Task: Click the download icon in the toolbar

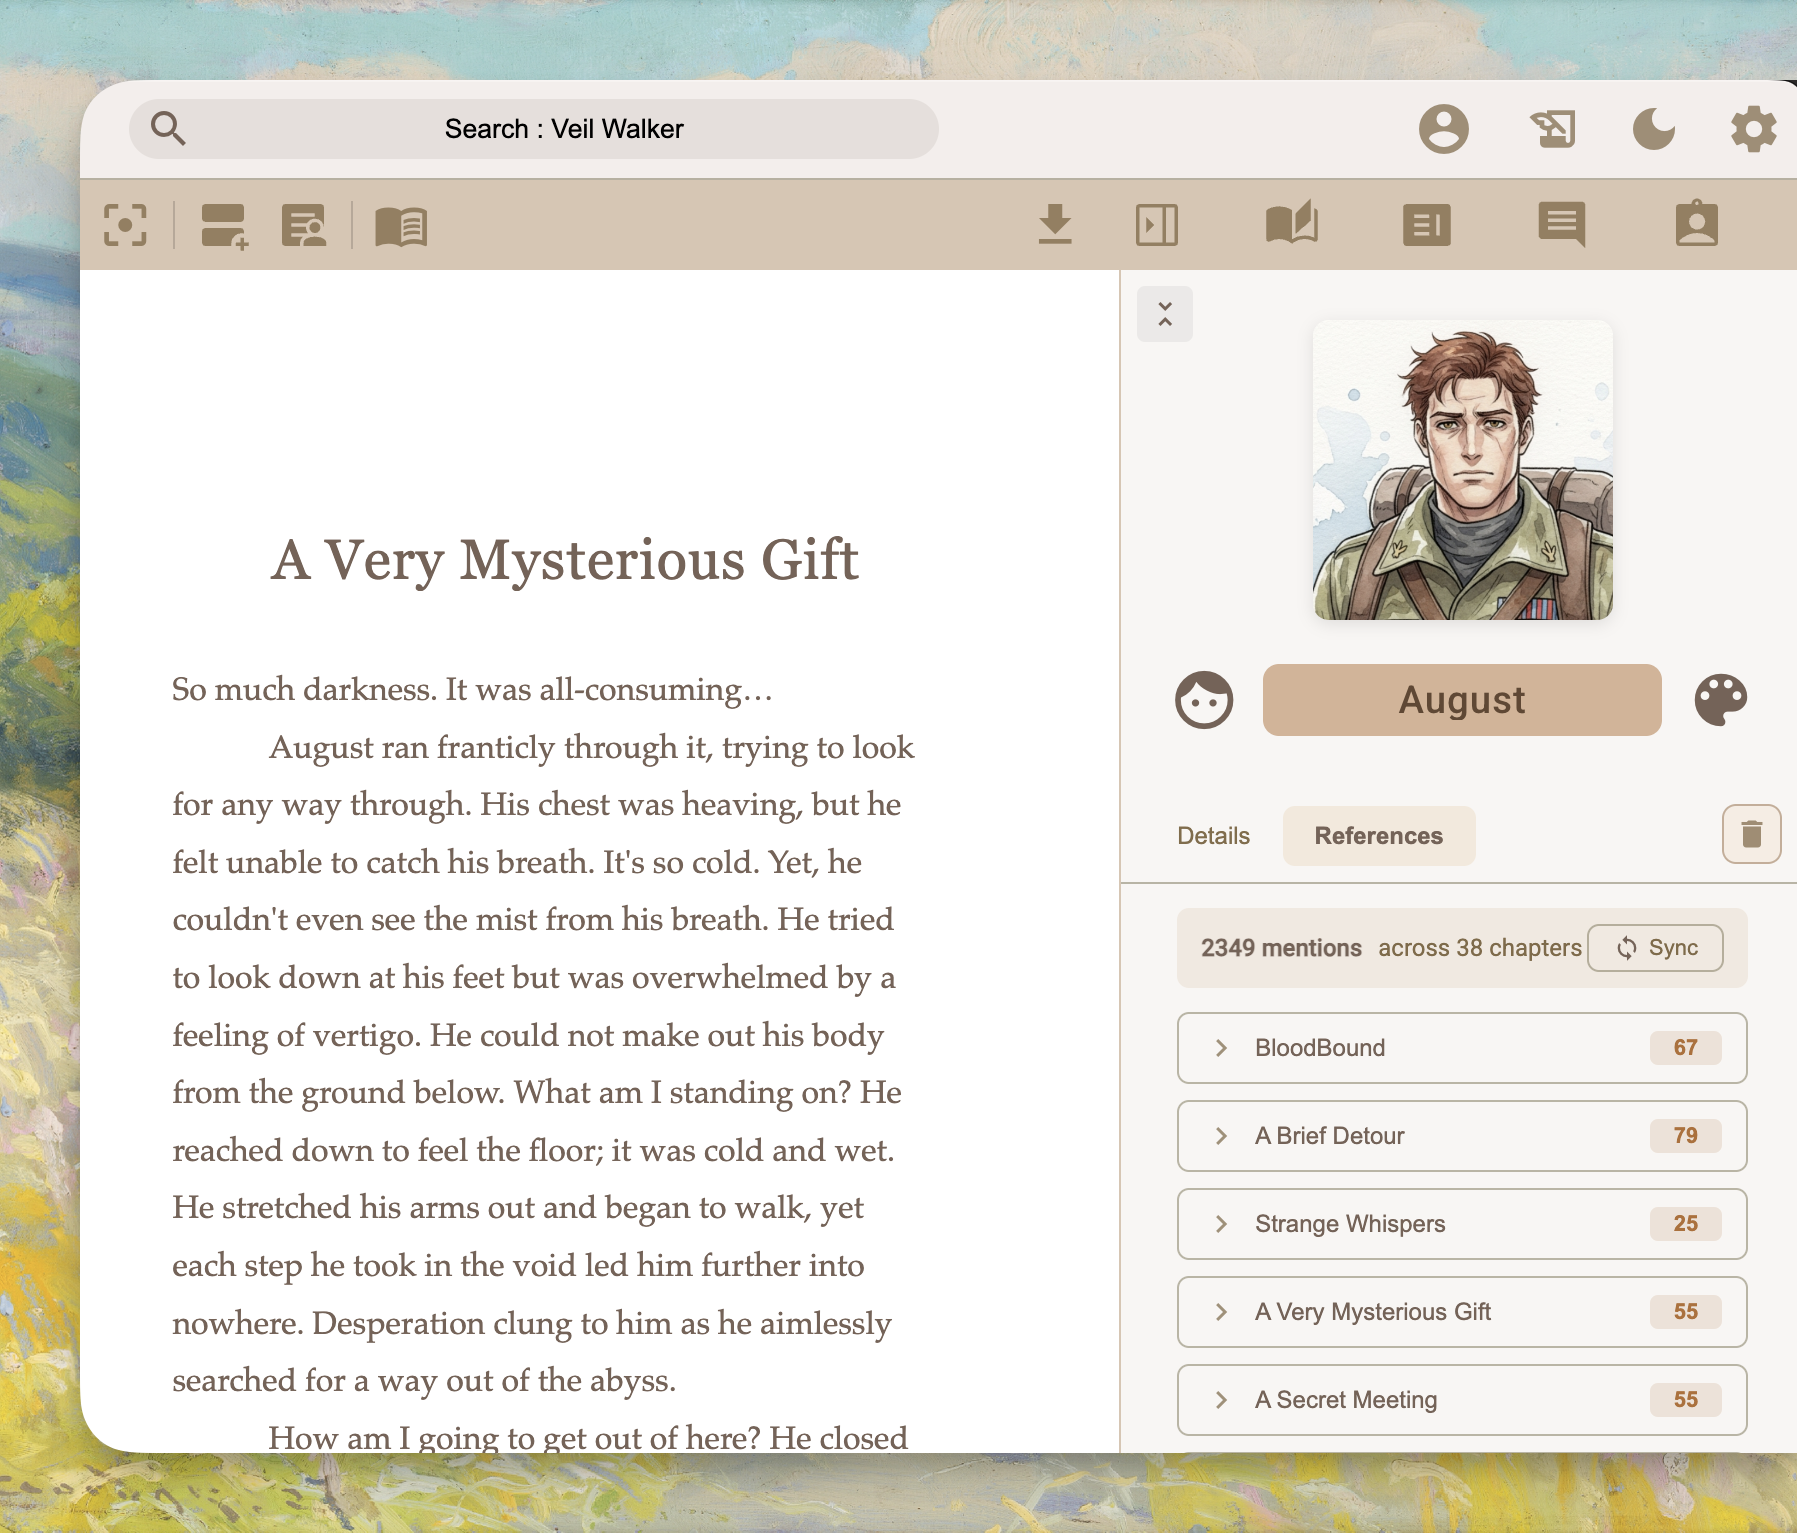Action: 1057,225
